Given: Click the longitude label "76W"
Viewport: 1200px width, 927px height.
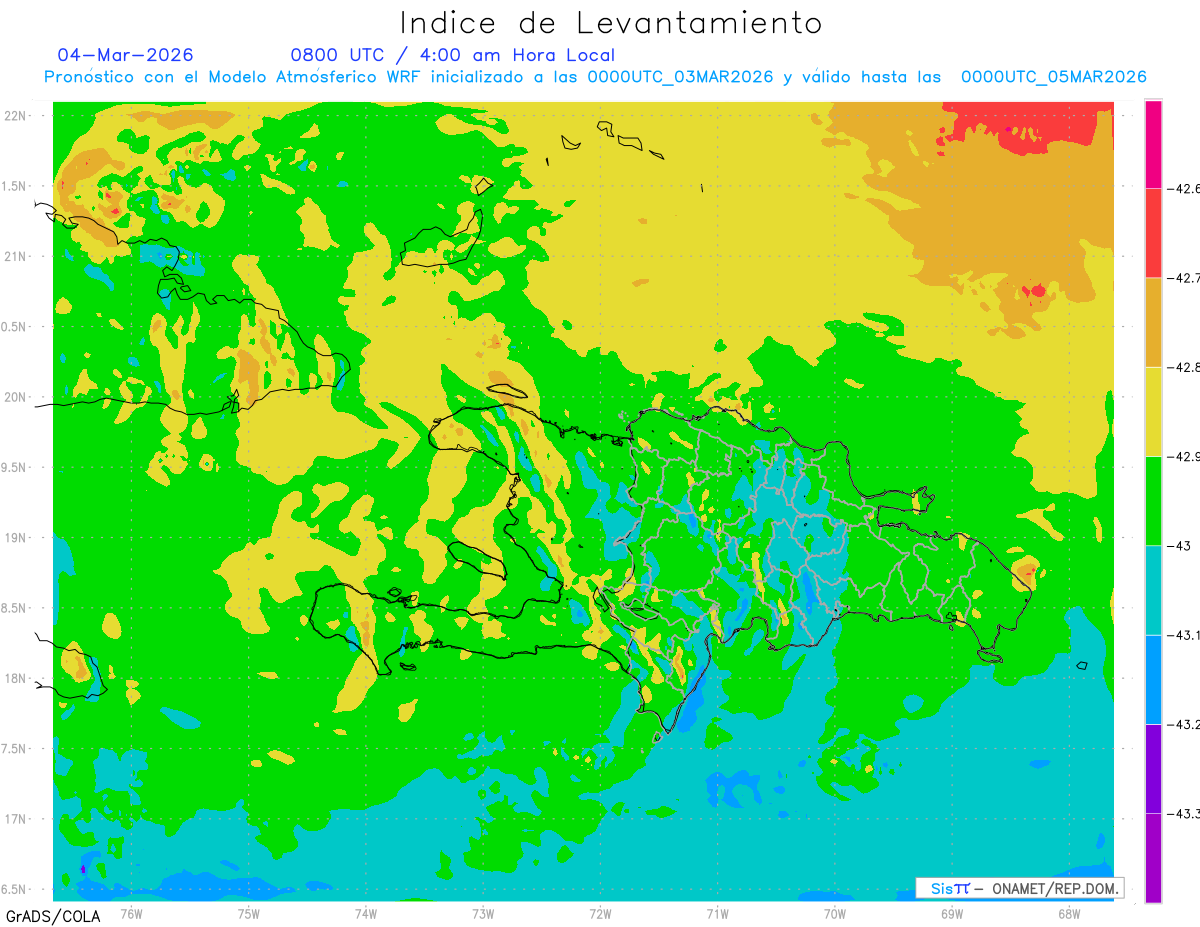Looking at the screenshot, I should coord(131,914).
